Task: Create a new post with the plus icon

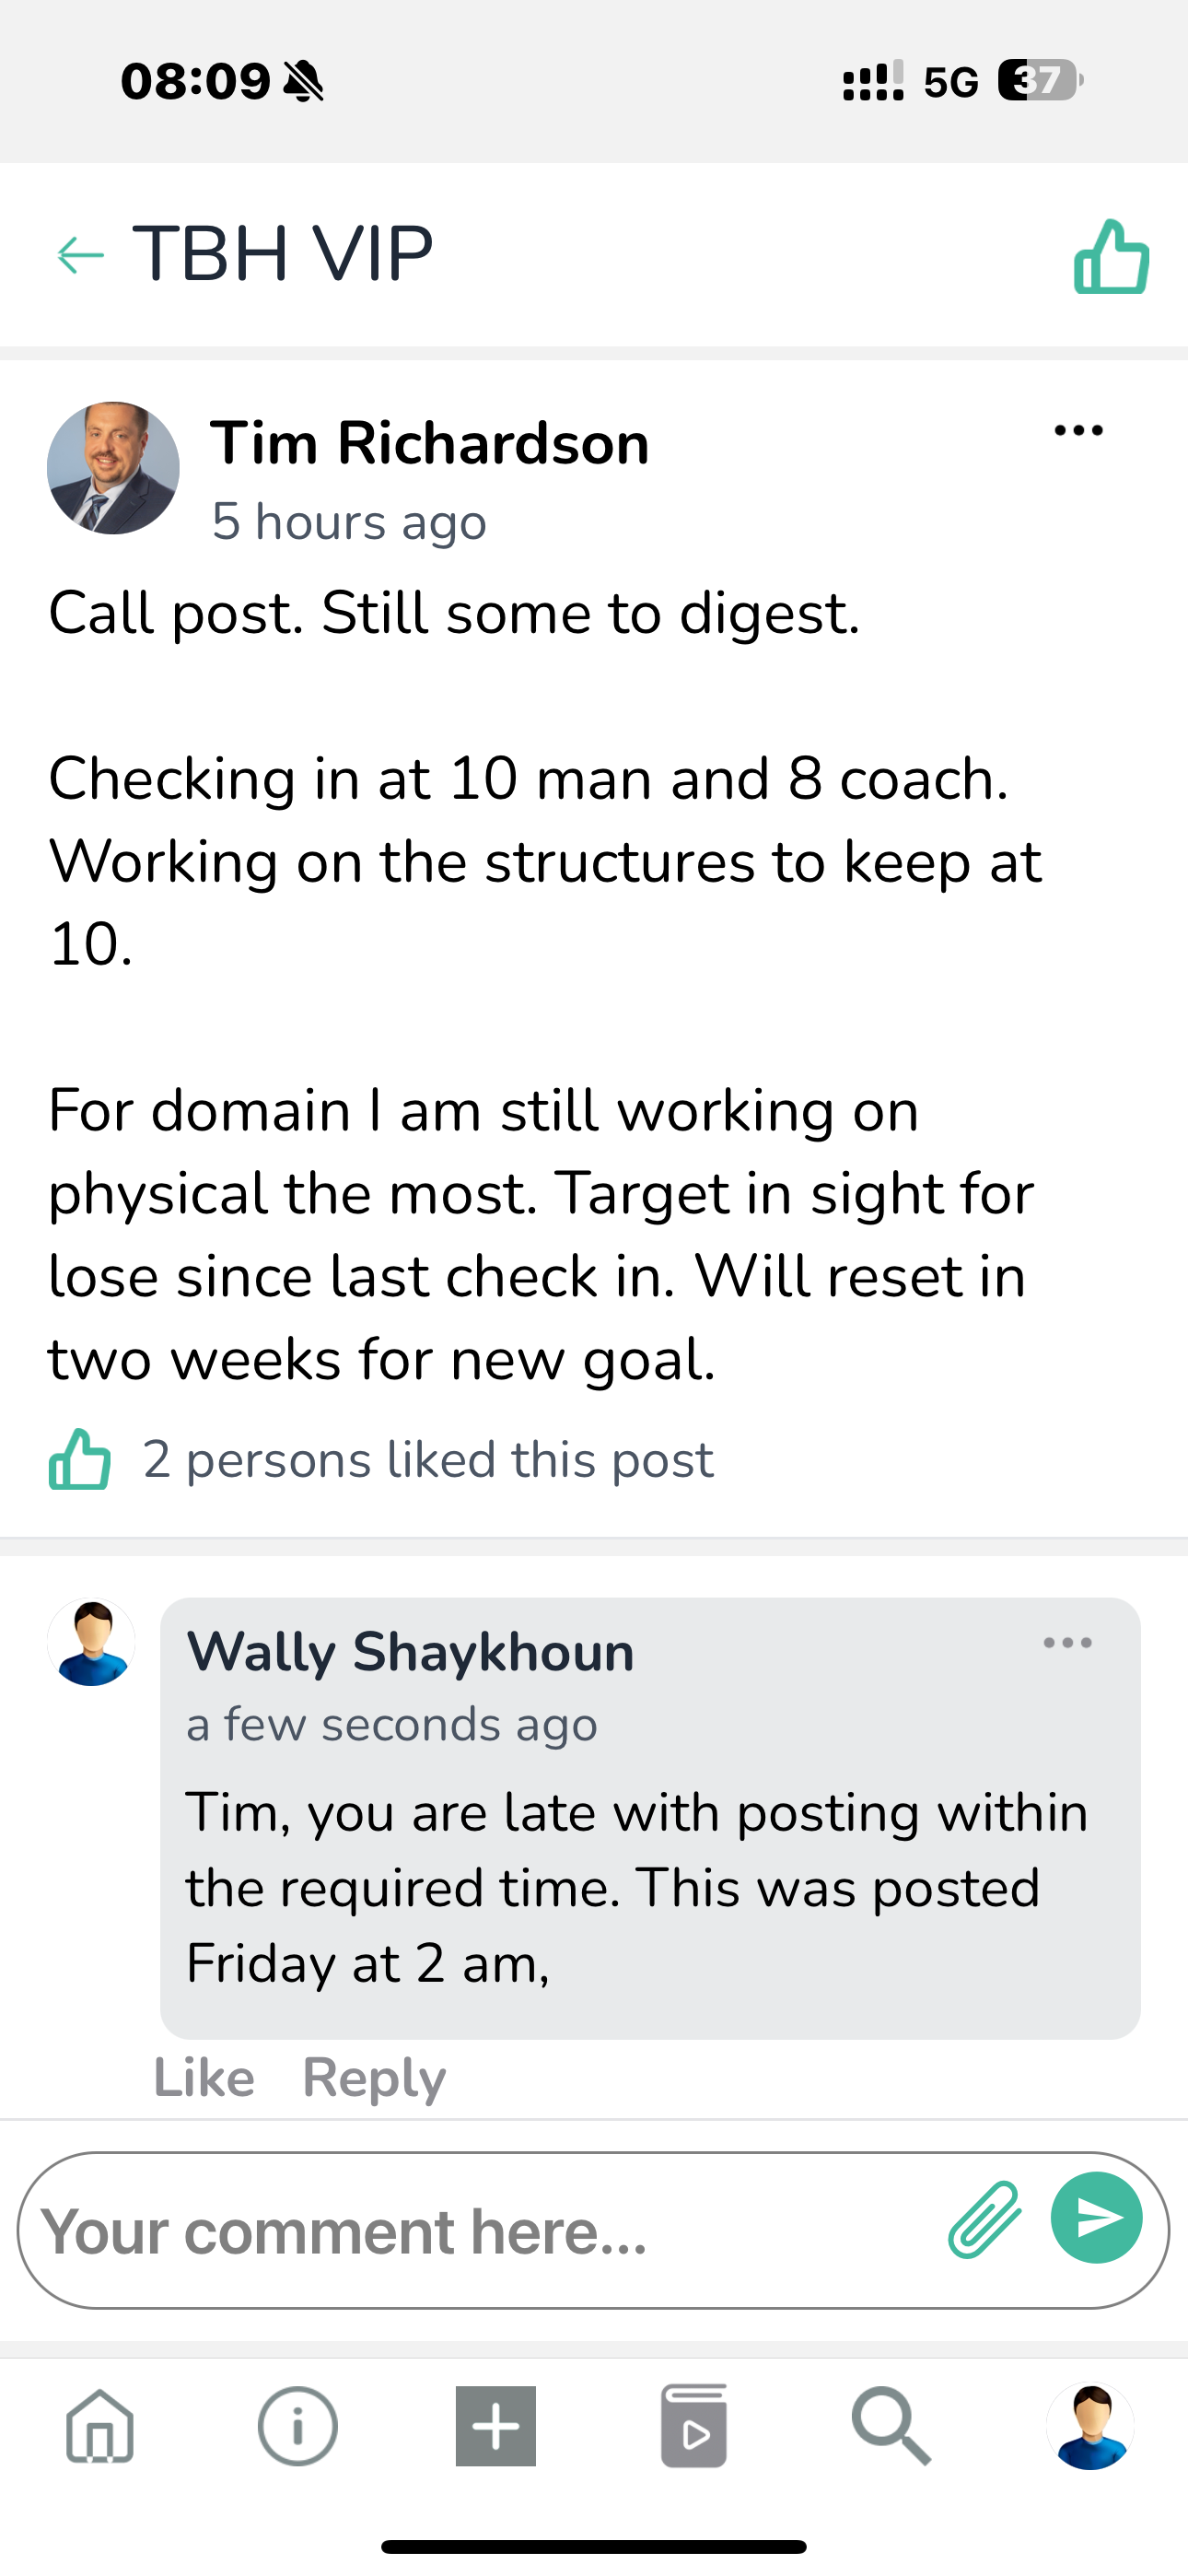Action: [496, 2426]
